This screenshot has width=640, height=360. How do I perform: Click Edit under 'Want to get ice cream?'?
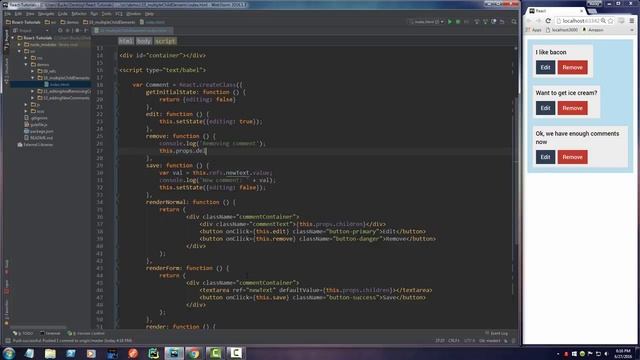[545, 108]
